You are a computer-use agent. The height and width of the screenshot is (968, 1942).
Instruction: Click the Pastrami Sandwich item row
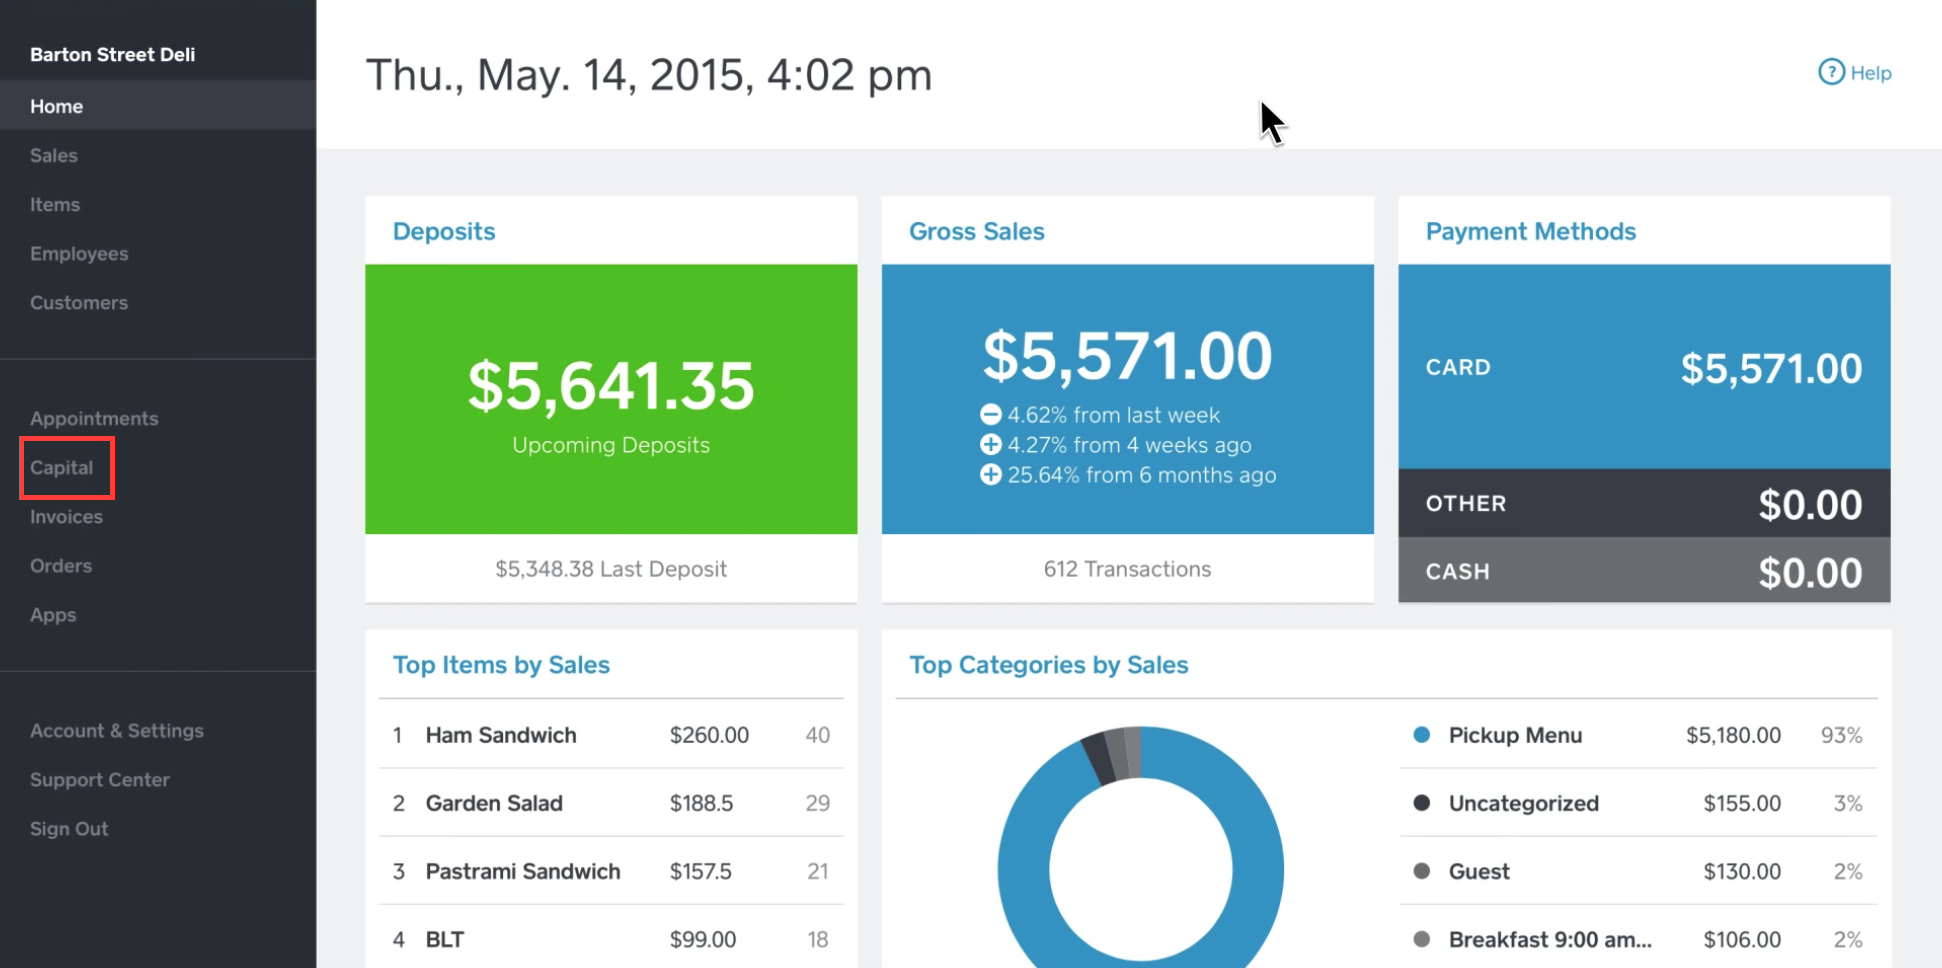pos(611,871)
